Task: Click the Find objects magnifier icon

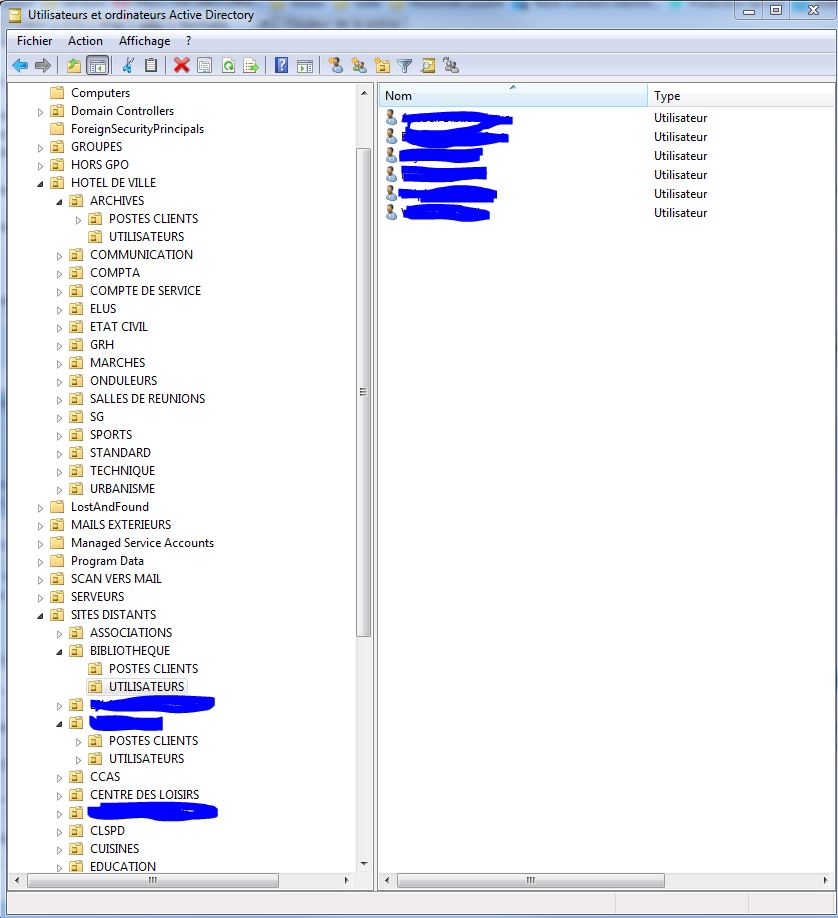Action: tap(428, 66)
